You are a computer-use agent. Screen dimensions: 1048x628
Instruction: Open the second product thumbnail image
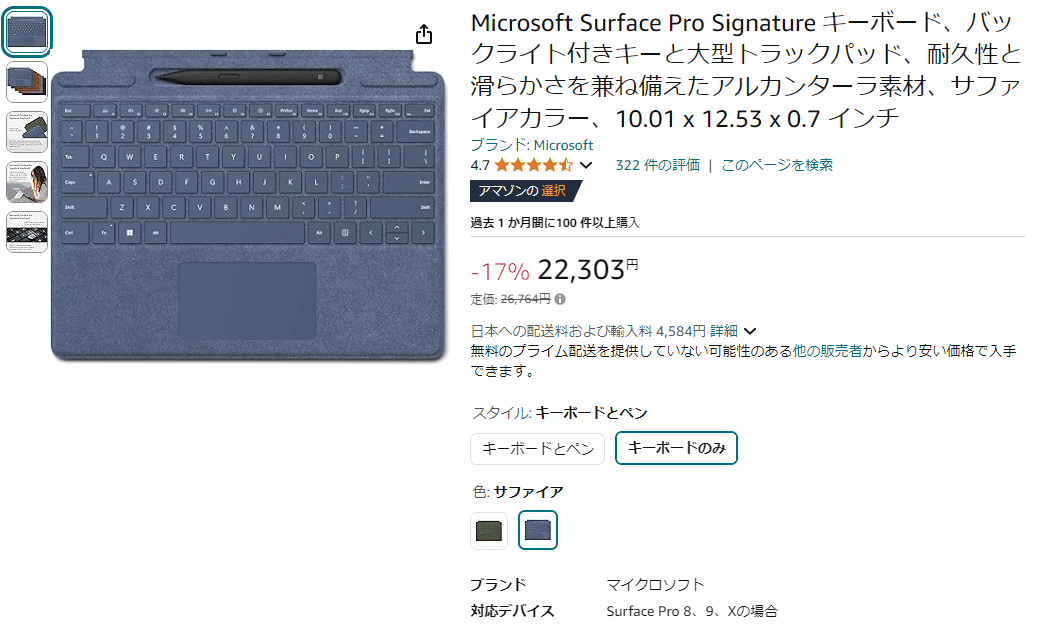pyautogui.click(x=26, y=81)
